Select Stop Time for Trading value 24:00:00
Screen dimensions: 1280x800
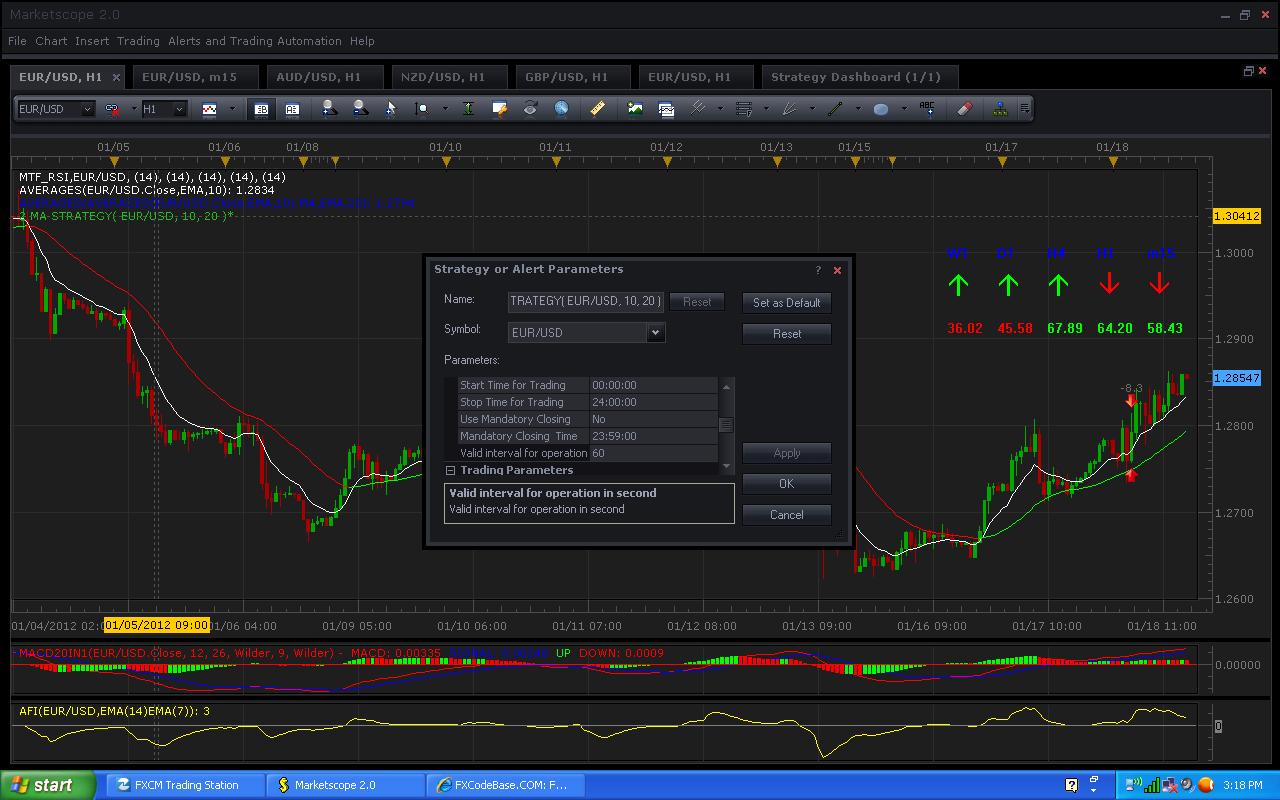coord(653,402)
